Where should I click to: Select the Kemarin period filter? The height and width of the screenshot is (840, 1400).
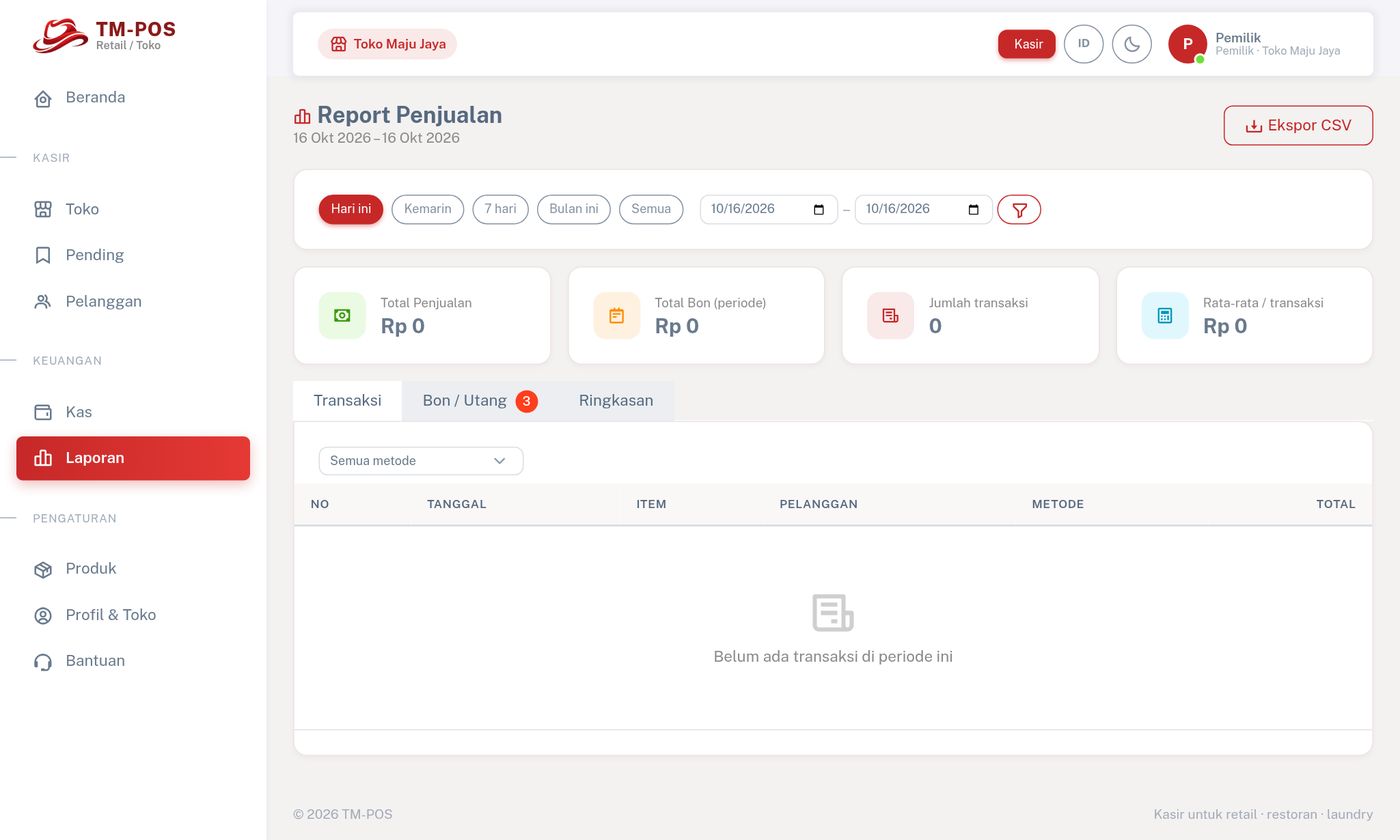pos(427,209)
